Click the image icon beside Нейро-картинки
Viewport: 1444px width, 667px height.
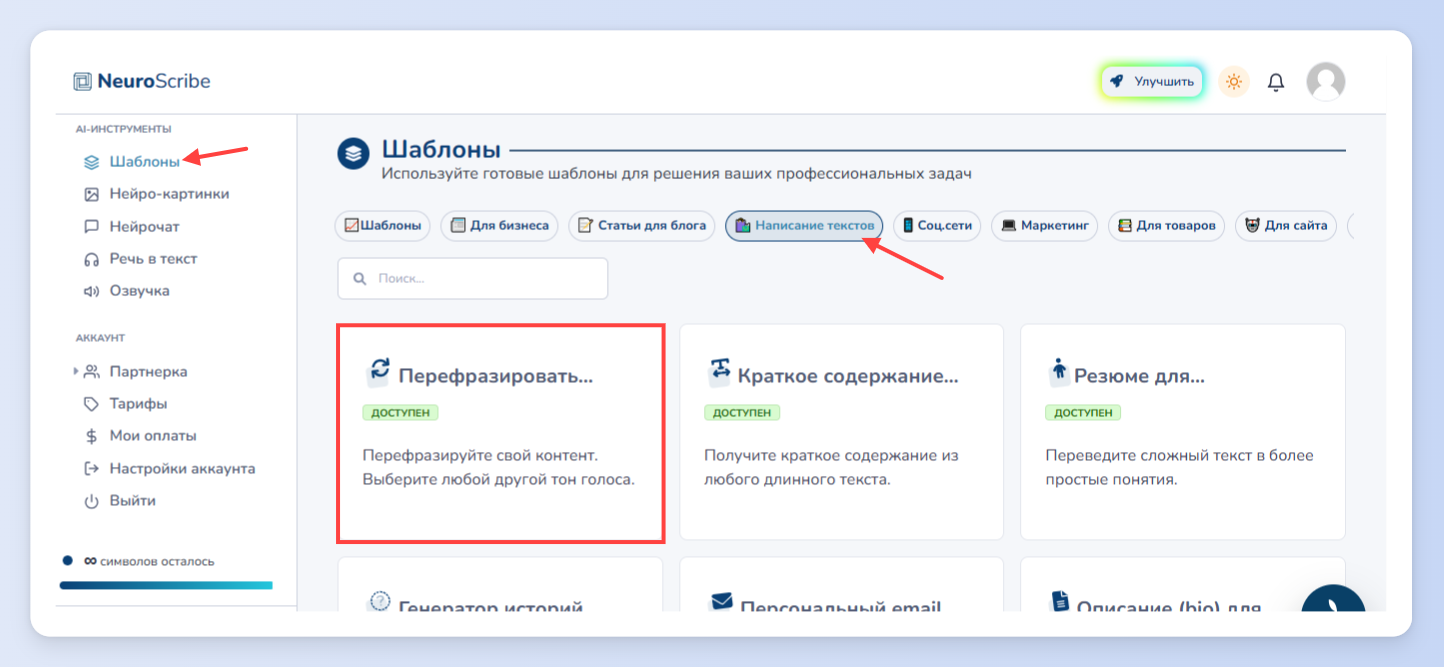coord(91,194)
